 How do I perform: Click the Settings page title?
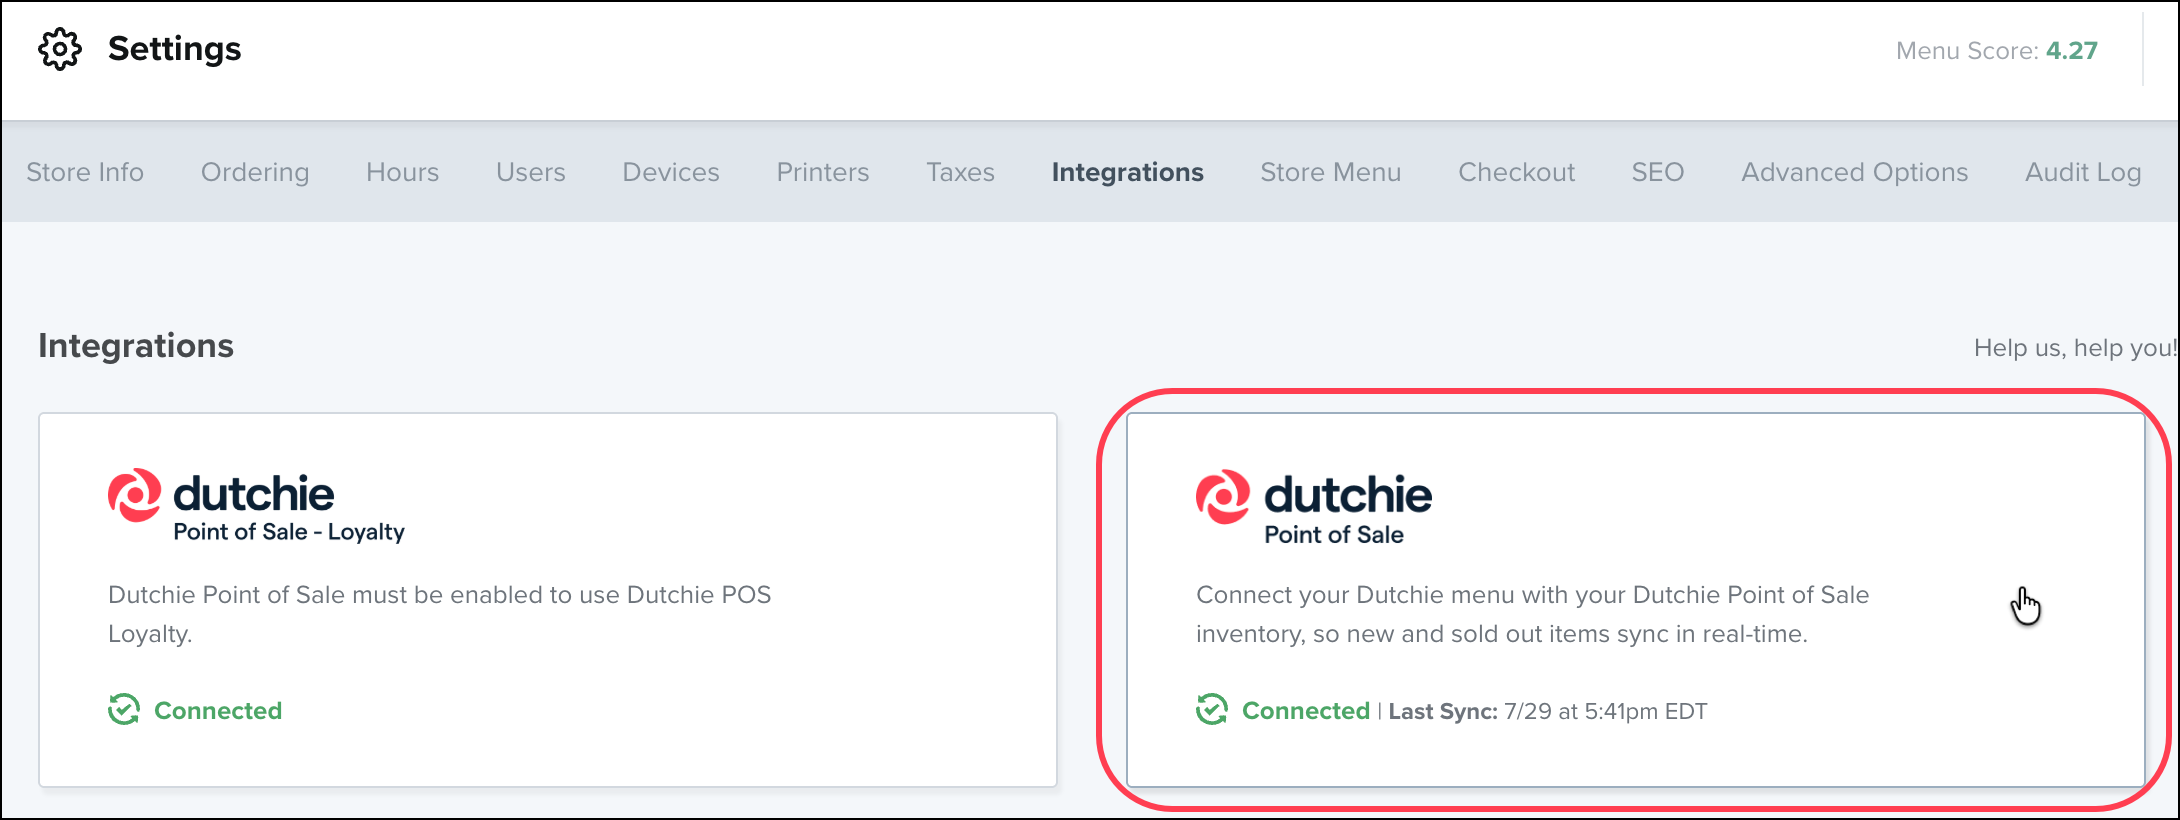pyautogui.click(x=175, y=49)
